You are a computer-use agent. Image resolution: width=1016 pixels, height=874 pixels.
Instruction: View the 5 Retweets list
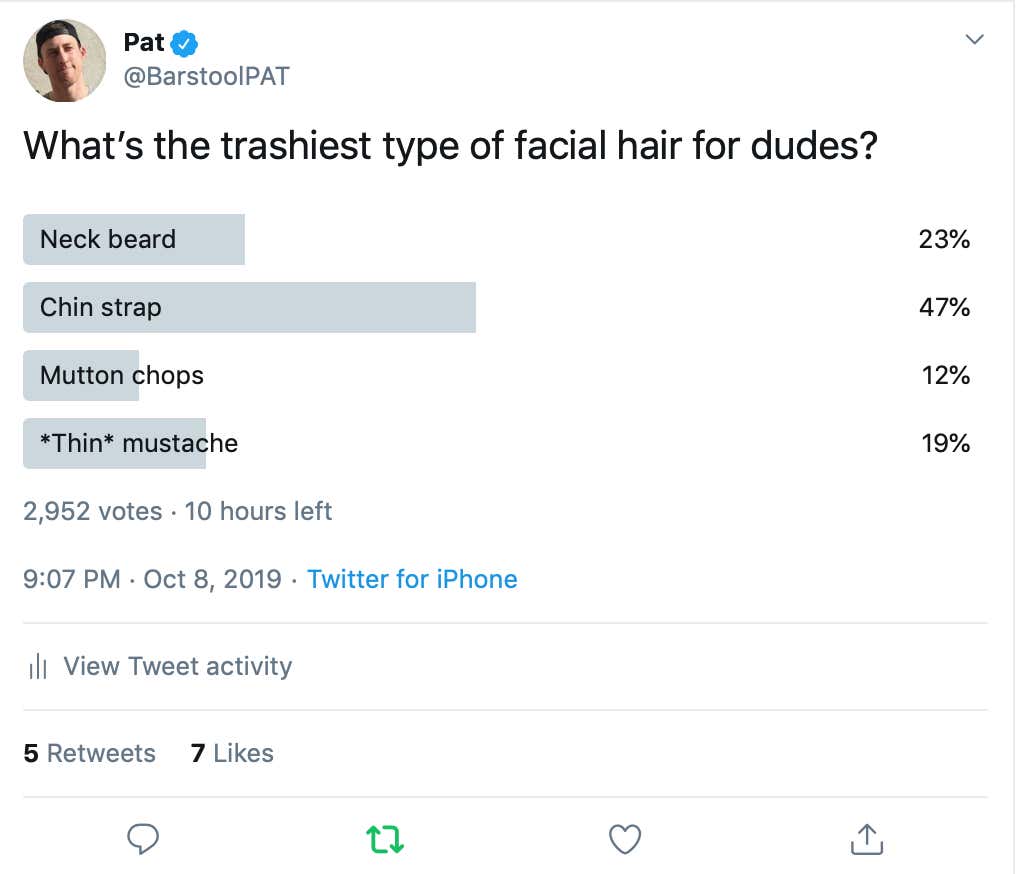coord(89,753)
